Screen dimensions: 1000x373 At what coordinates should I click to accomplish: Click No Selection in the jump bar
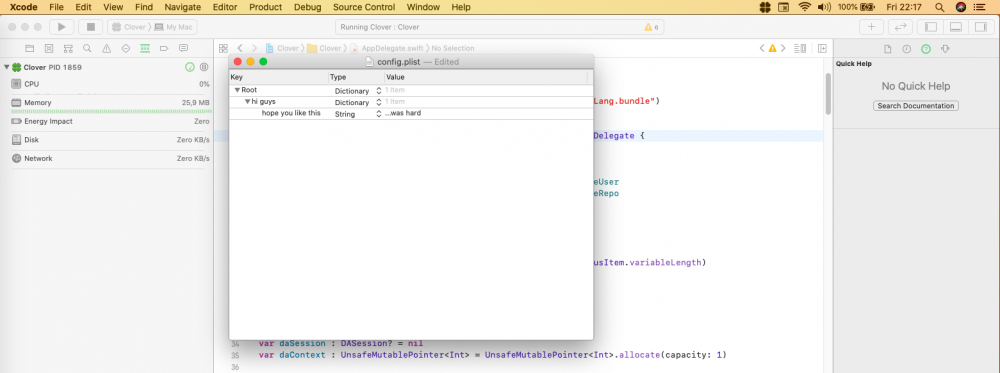click(x=453, y=48)
